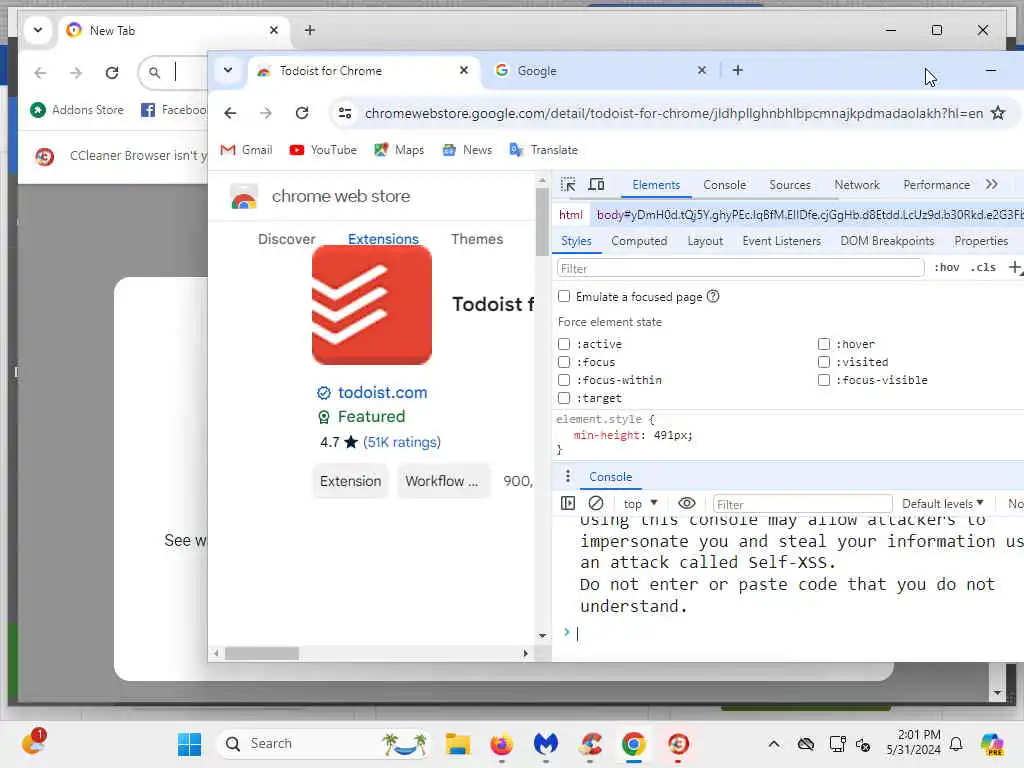Open Malwarebytes from the taskbar
1024x768 pixels.
click(545, 744)
